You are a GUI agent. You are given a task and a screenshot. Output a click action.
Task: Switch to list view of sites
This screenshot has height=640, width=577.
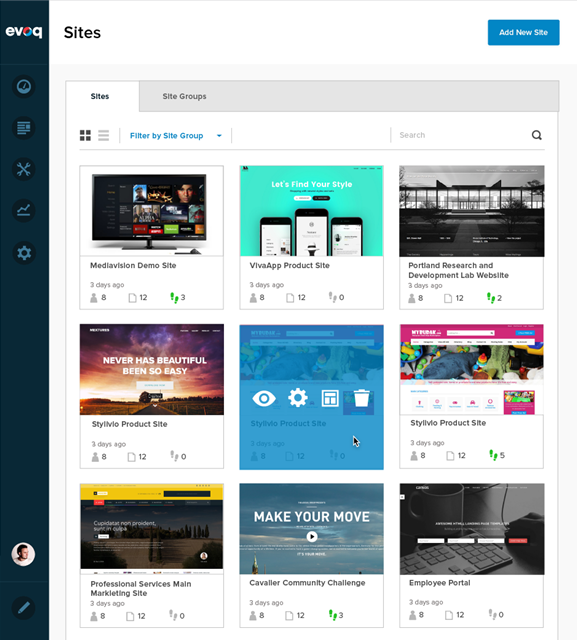(104, 136)
